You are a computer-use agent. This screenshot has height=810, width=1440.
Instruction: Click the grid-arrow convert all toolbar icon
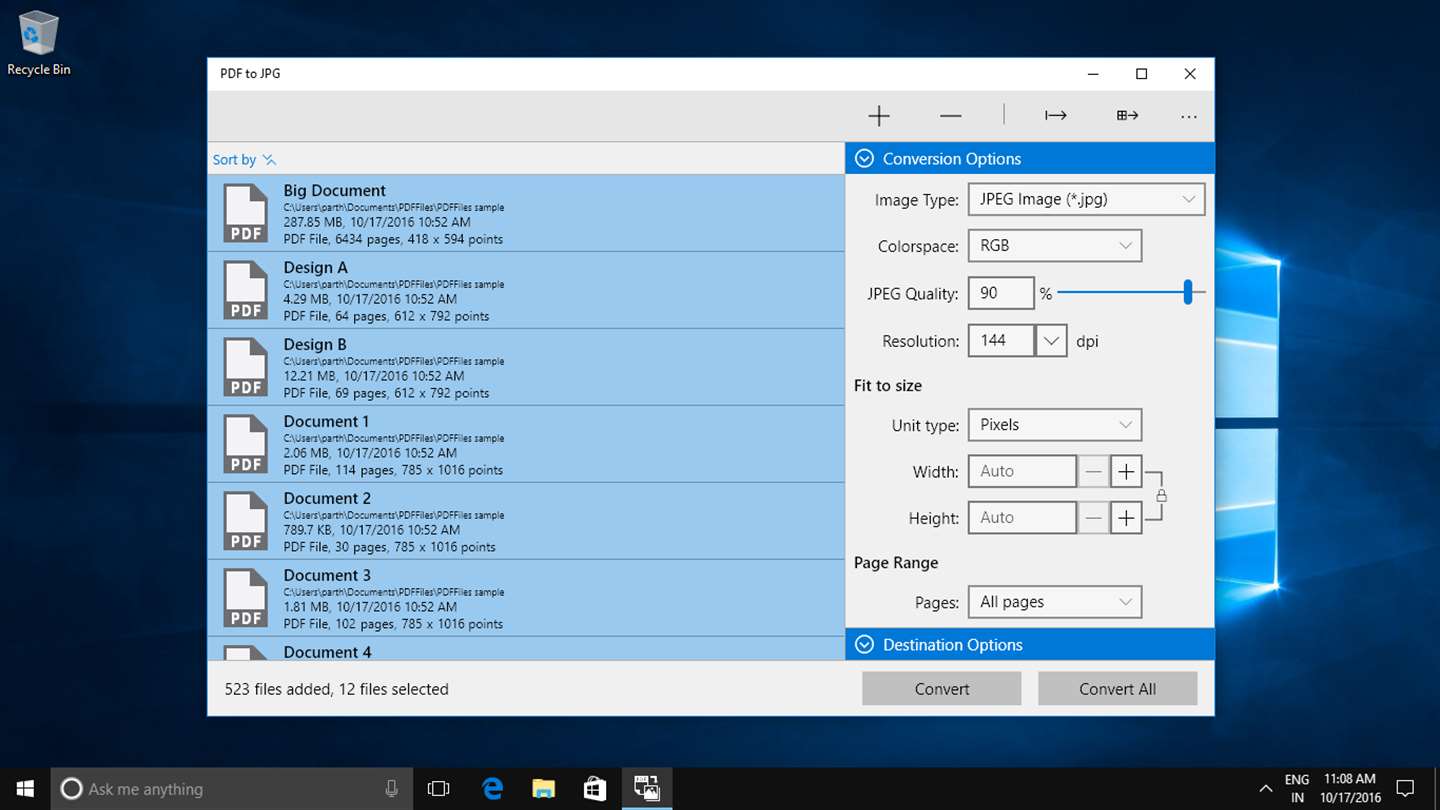click(x=1128, y=116)
